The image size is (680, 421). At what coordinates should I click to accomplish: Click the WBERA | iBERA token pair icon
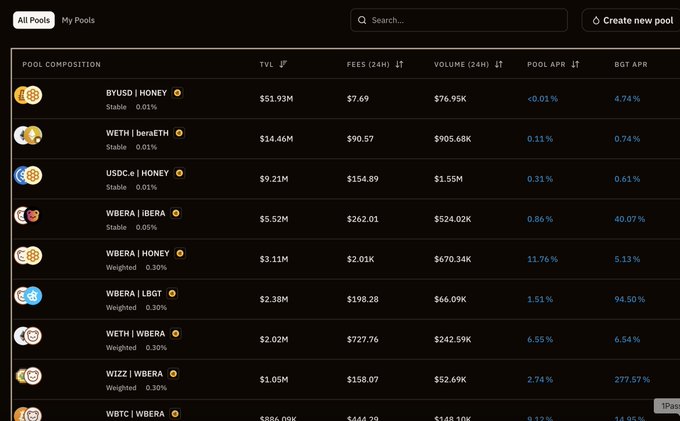pyautogui.click(x=27, y=215)
